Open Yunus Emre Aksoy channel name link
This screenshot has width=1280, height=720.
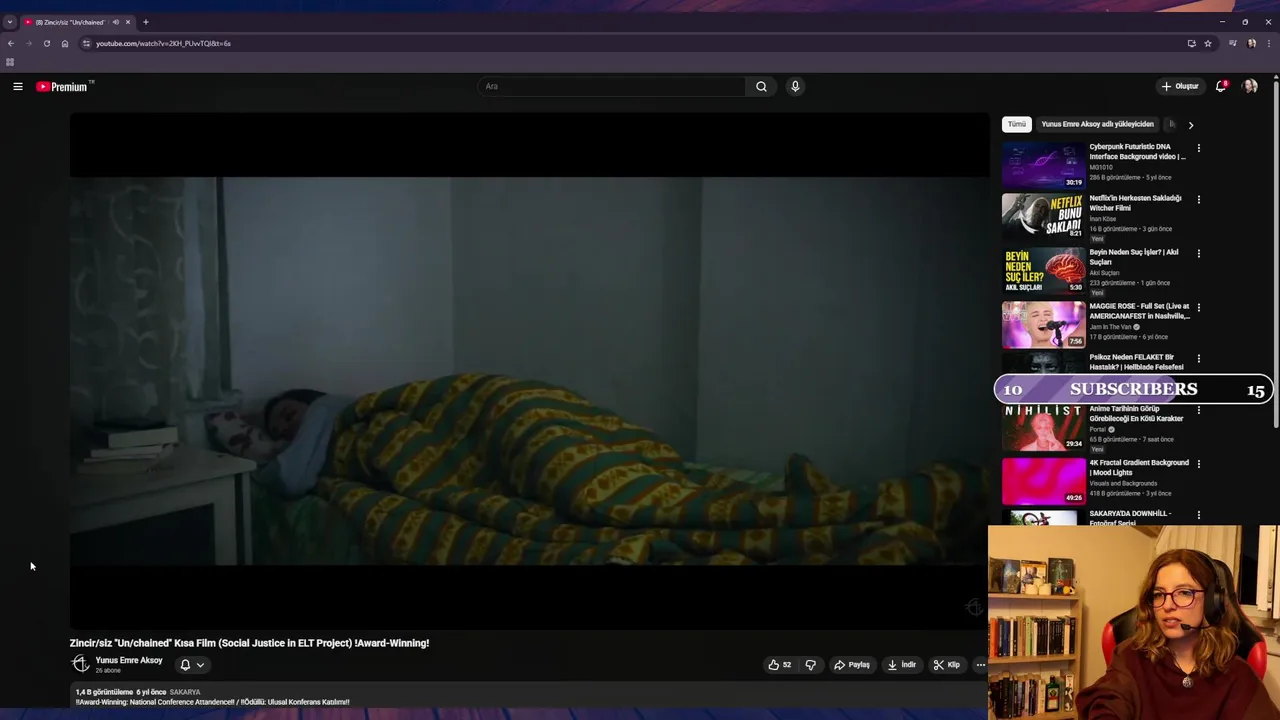tap(129, 661)
